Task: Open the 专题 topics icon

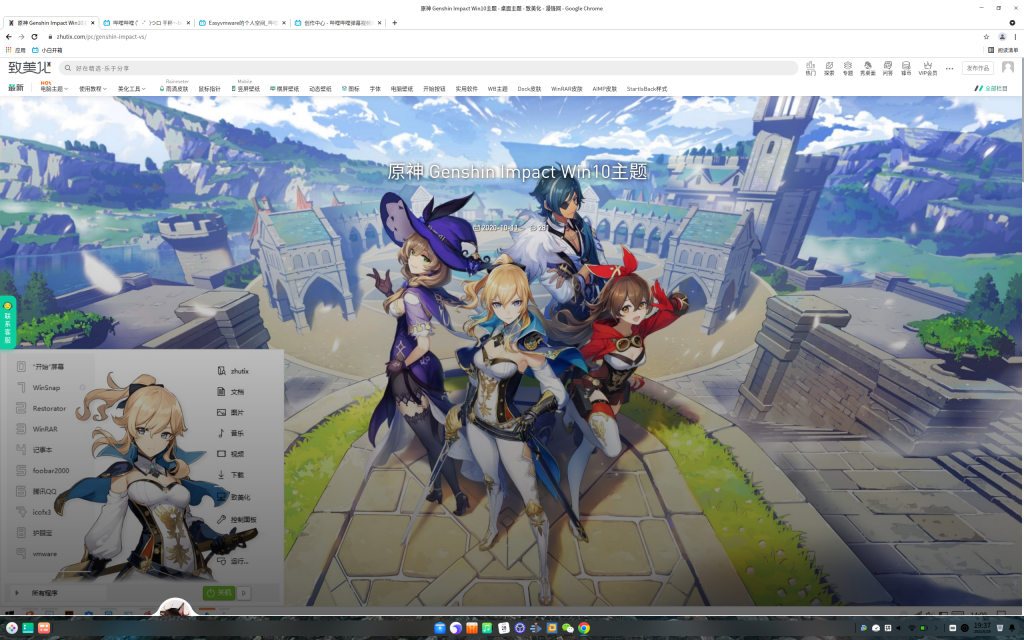Action: pos(848,69)
